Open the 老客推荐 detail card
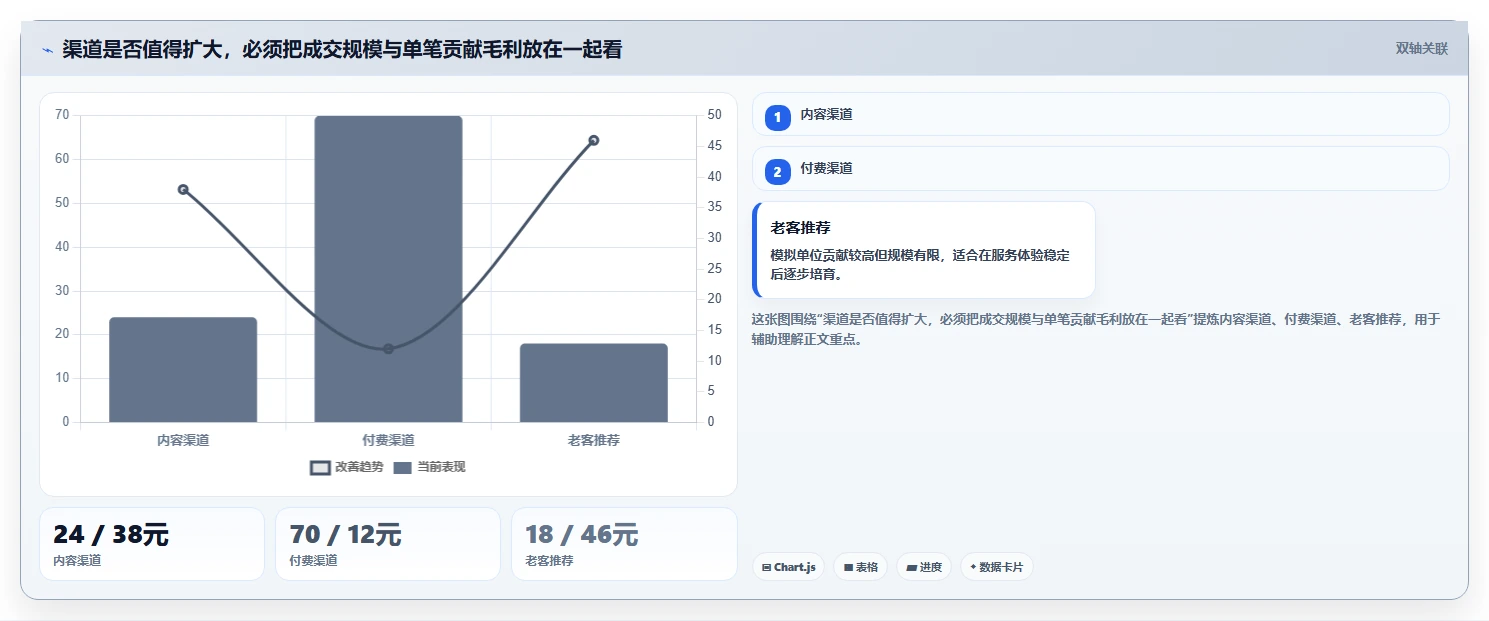 (x=924, y=250)
